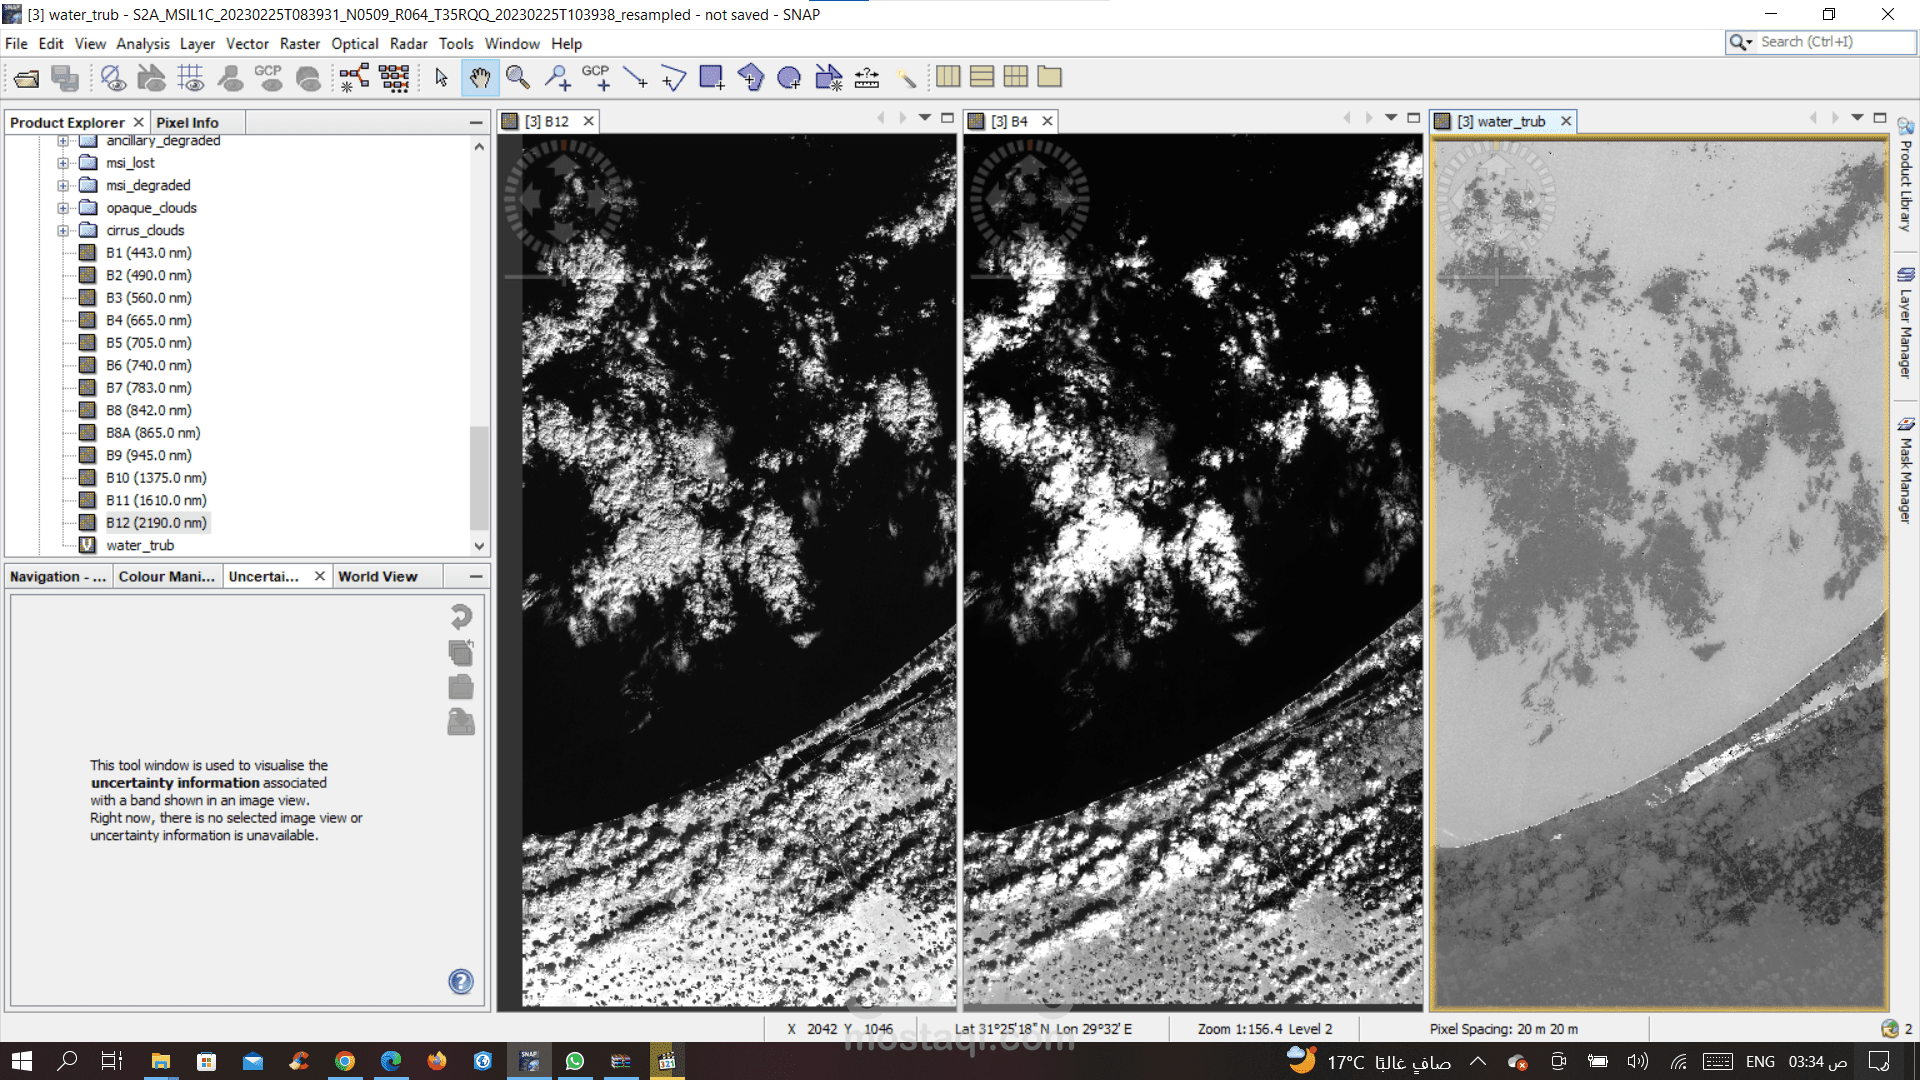Select the B8A (865.0 nm) band
The image size is (1920, 1080).
152,432
